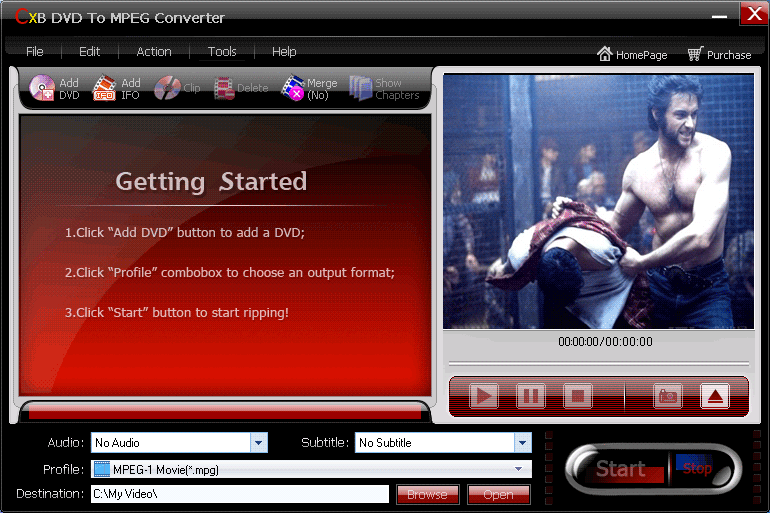Take a snapshot with camera icon
Image resolution: width=770 pixels, height=513 pixels.
point(668,396)
